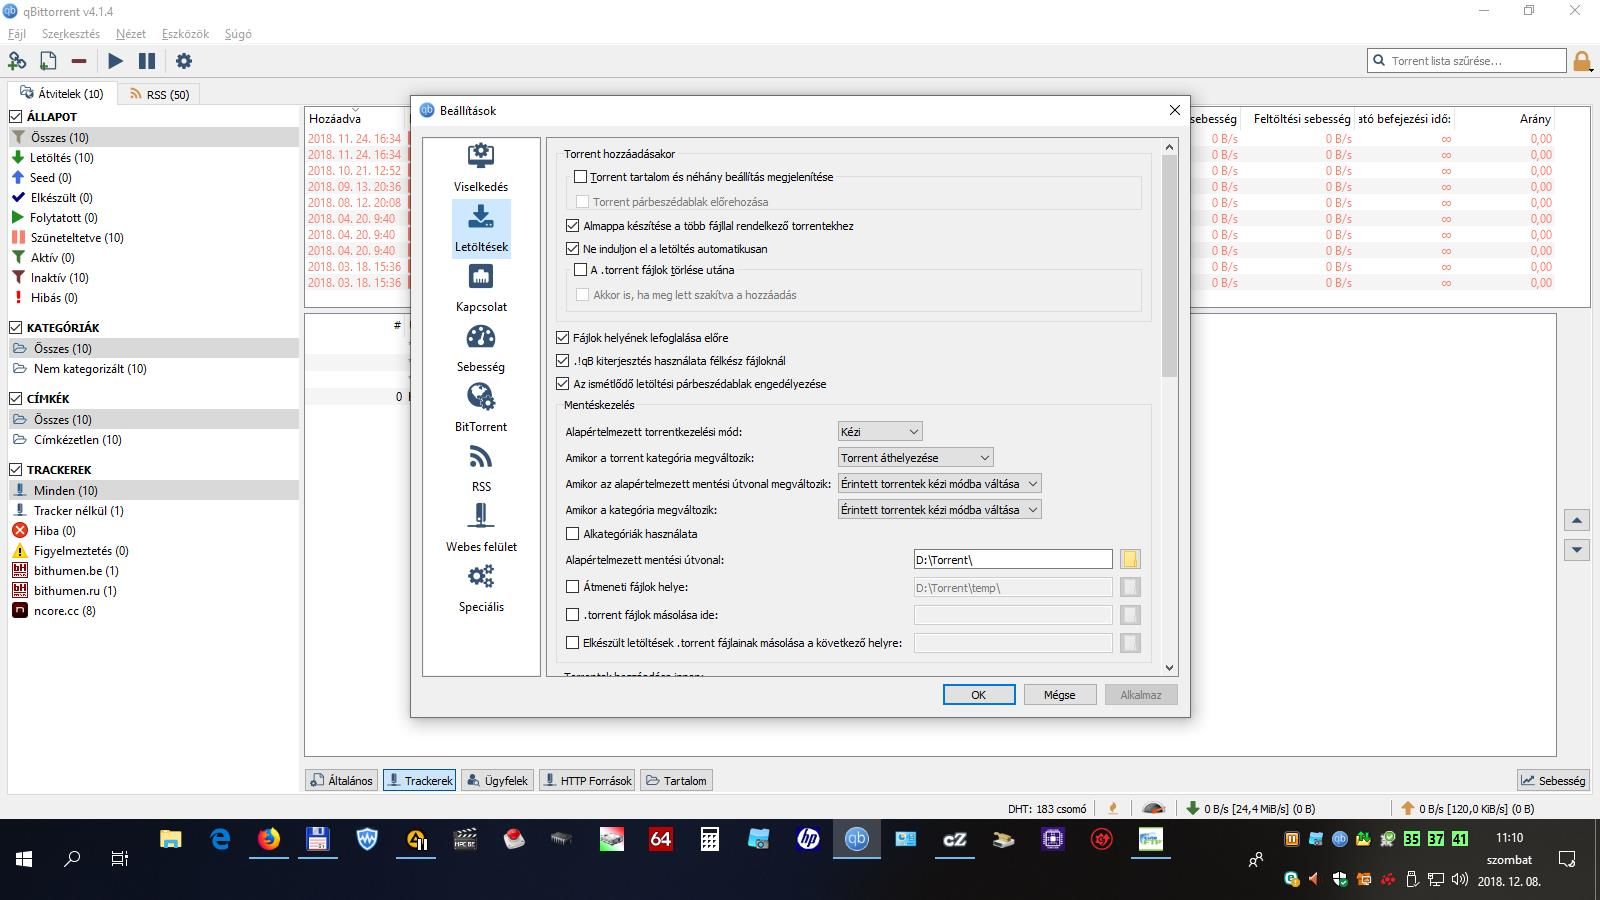Toggle Az ismétlődő letöltési párbeszédablak engedélyezése

tap(563, 384)
